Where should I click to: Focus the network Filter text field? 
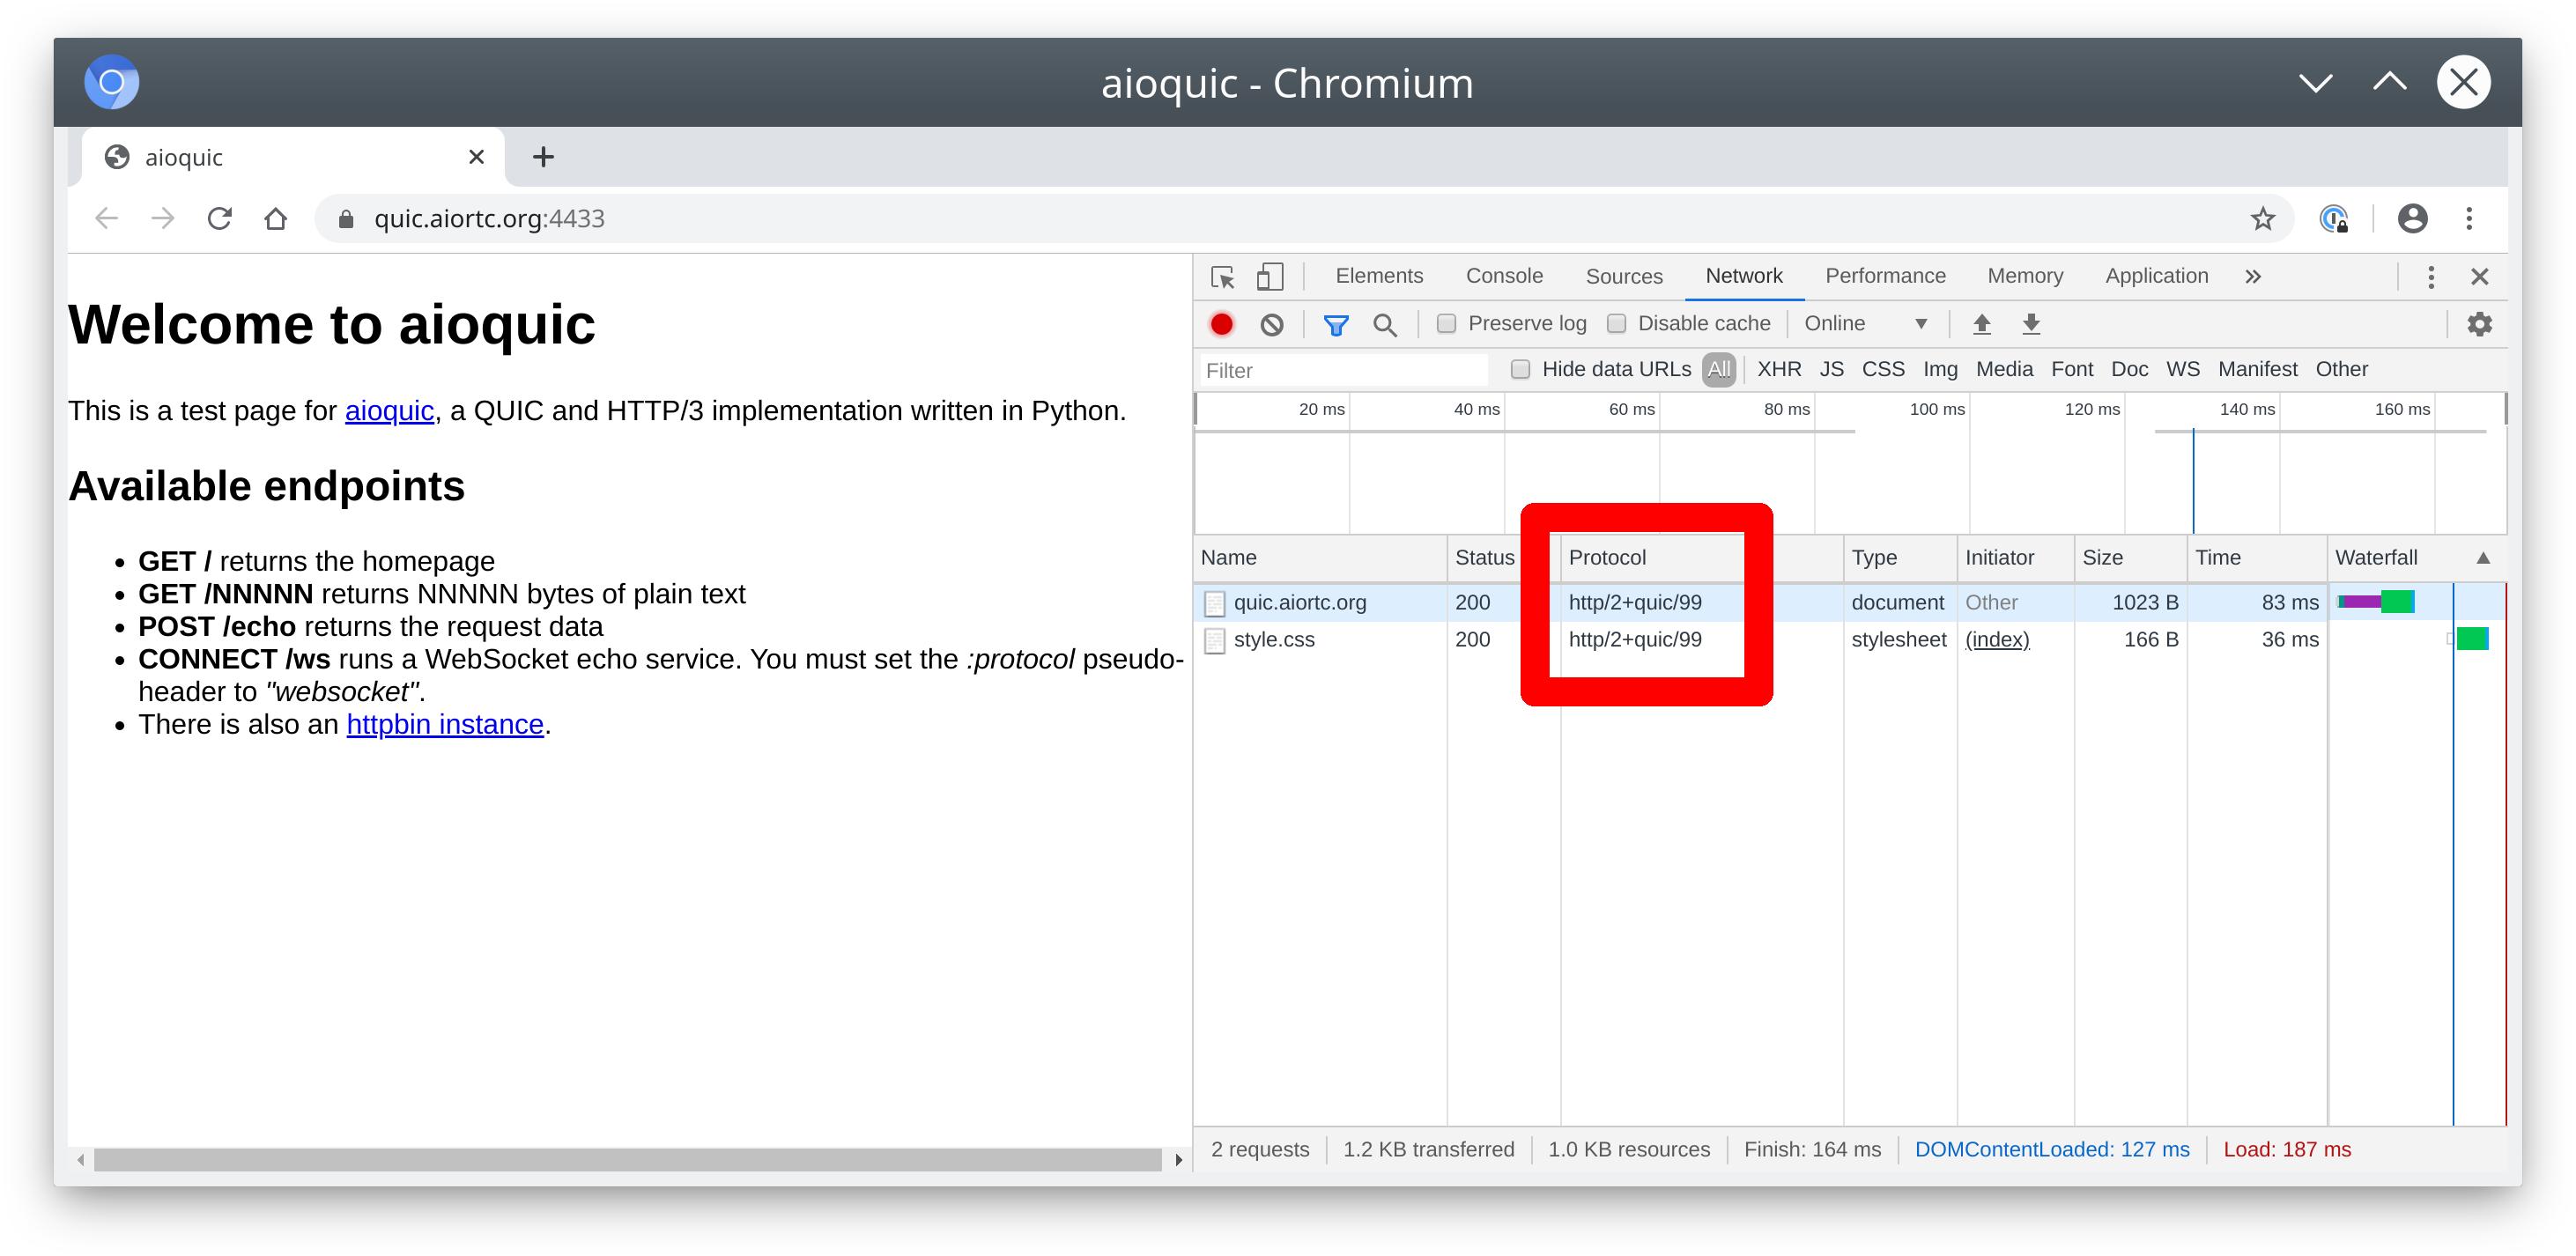[x=1344, y=371]
